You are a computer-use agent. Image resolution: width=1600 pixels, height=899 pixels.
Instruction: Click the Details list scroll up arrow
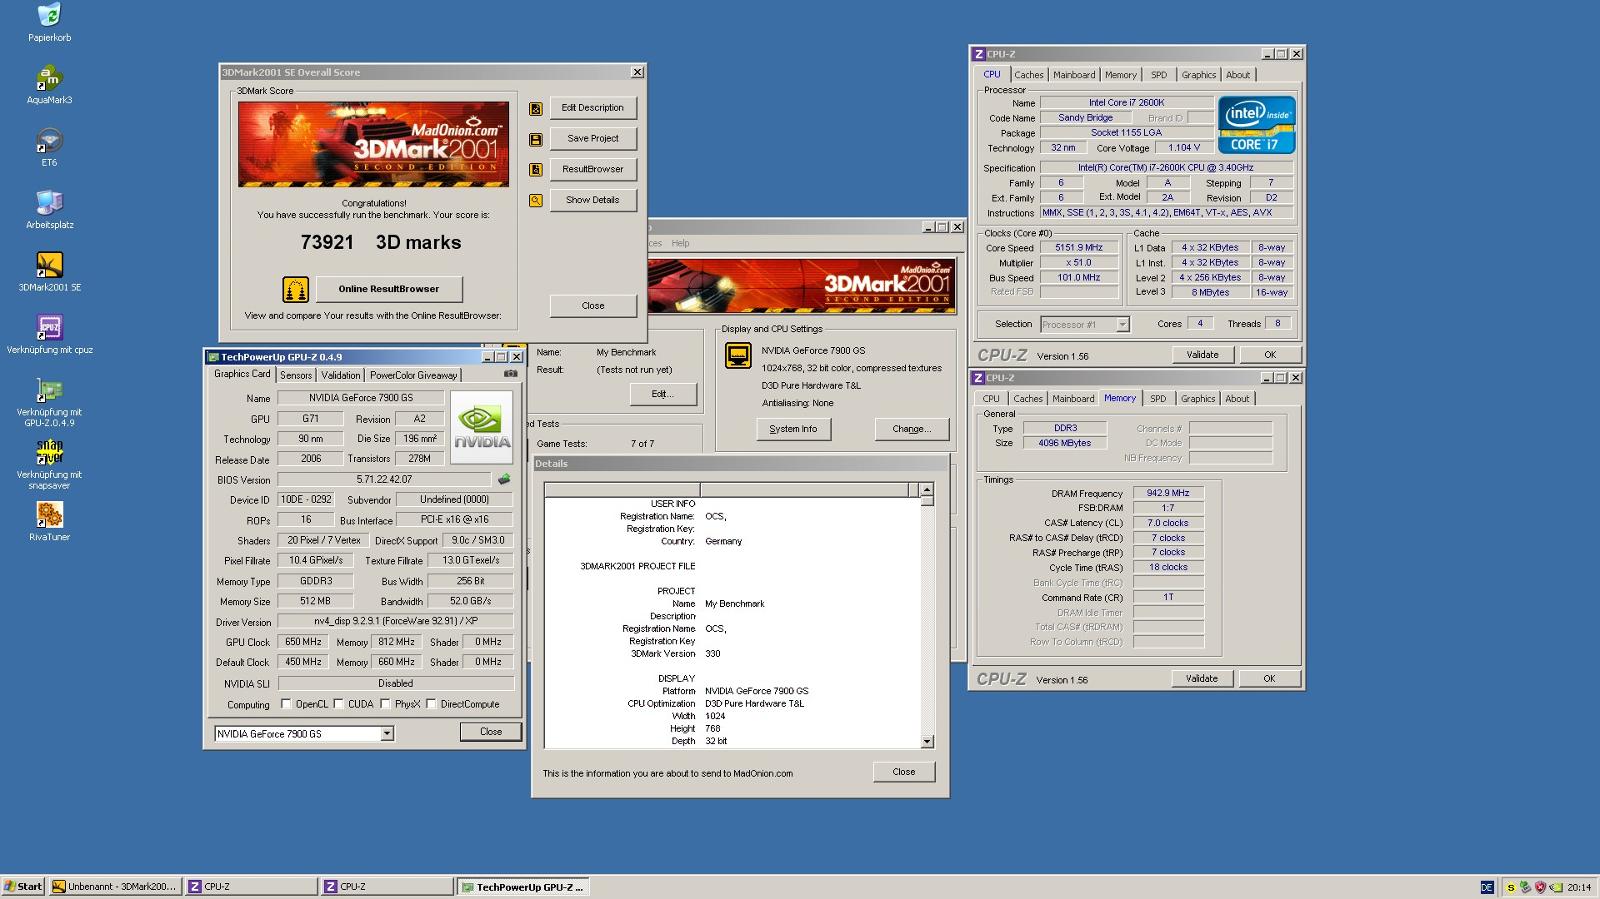point(927,489)
